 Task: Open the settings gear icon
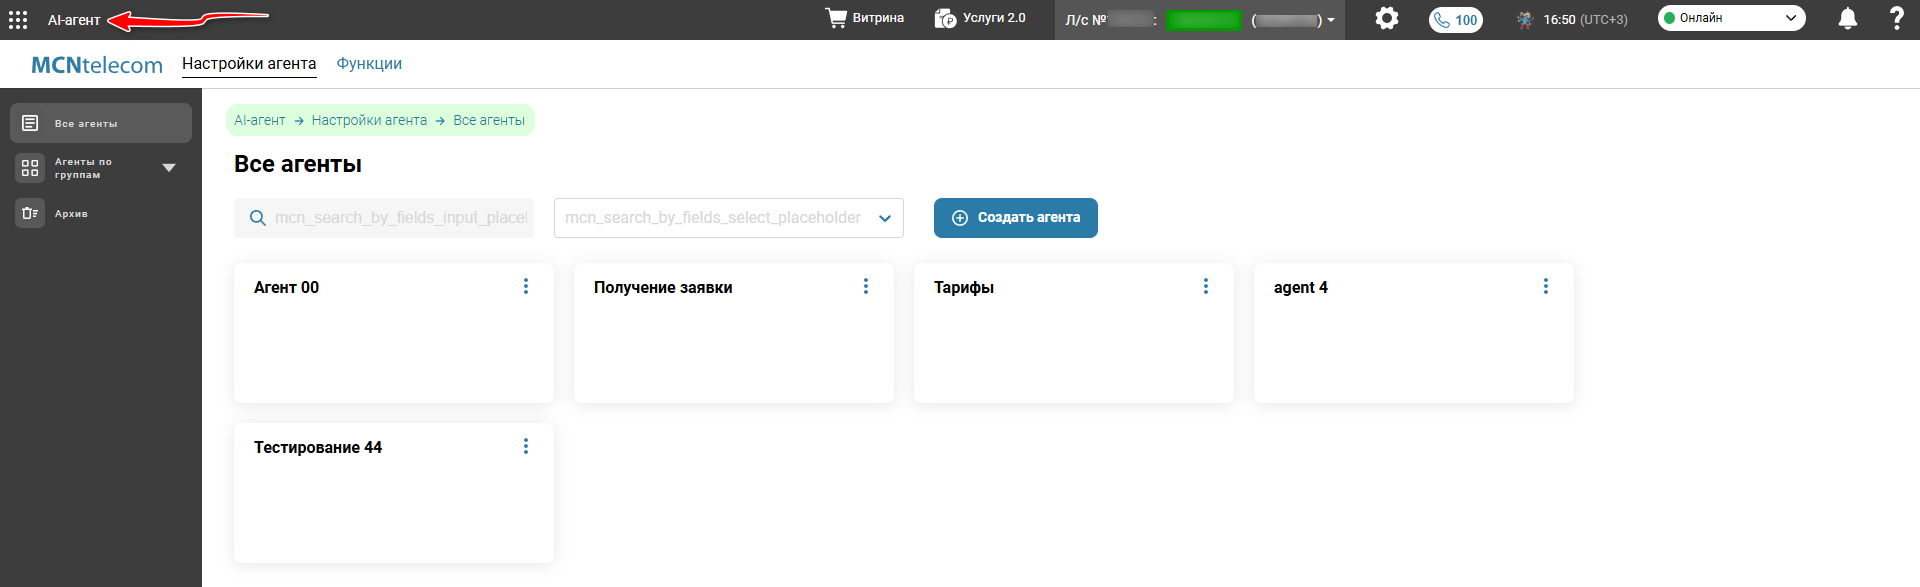(x=1386, y=18)
